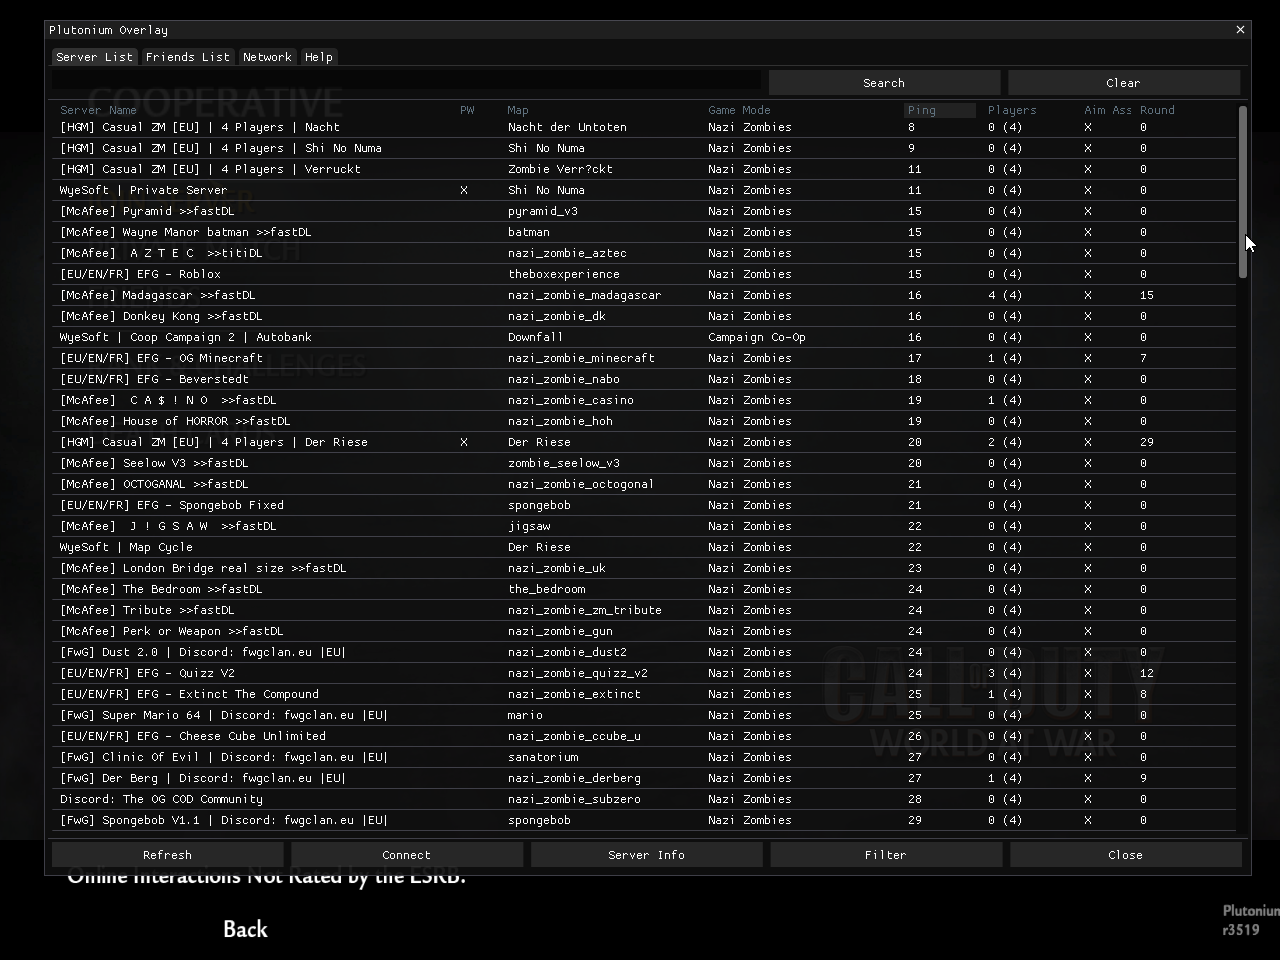Click map name 'nazi_zombie_aztec'
This screenshot has width=1280, height=960.
point(567,253)
